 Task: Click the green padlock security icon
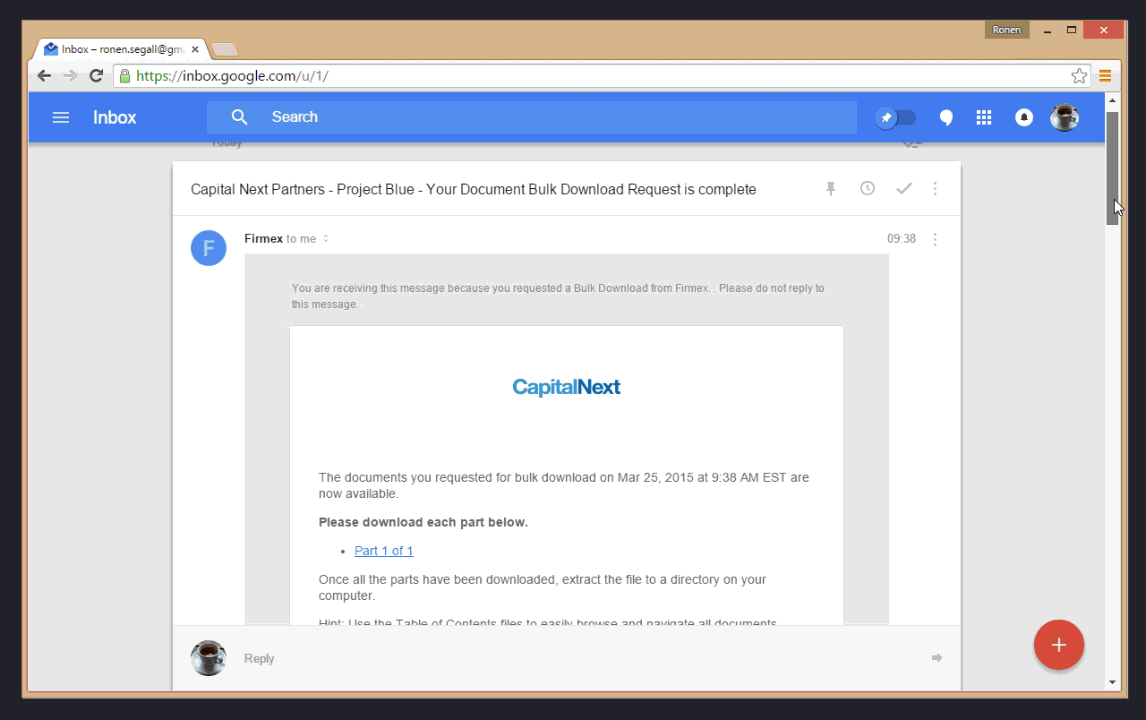click(125, 76)
